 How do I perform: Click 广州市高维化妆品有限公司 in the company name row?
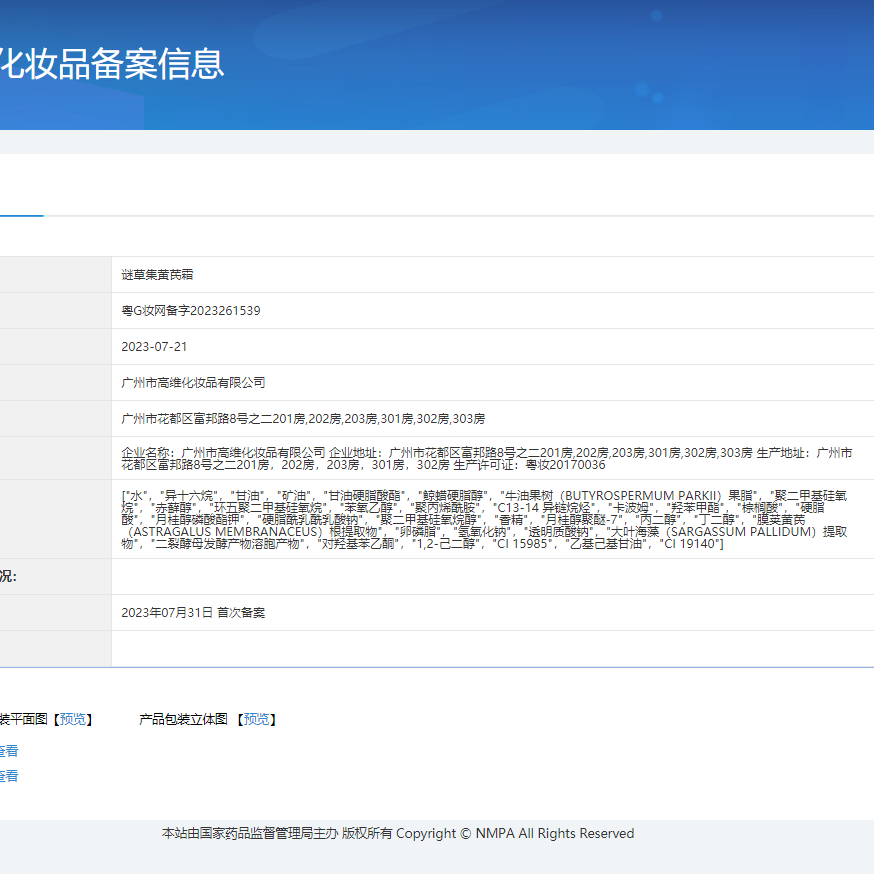pos(193,383)
